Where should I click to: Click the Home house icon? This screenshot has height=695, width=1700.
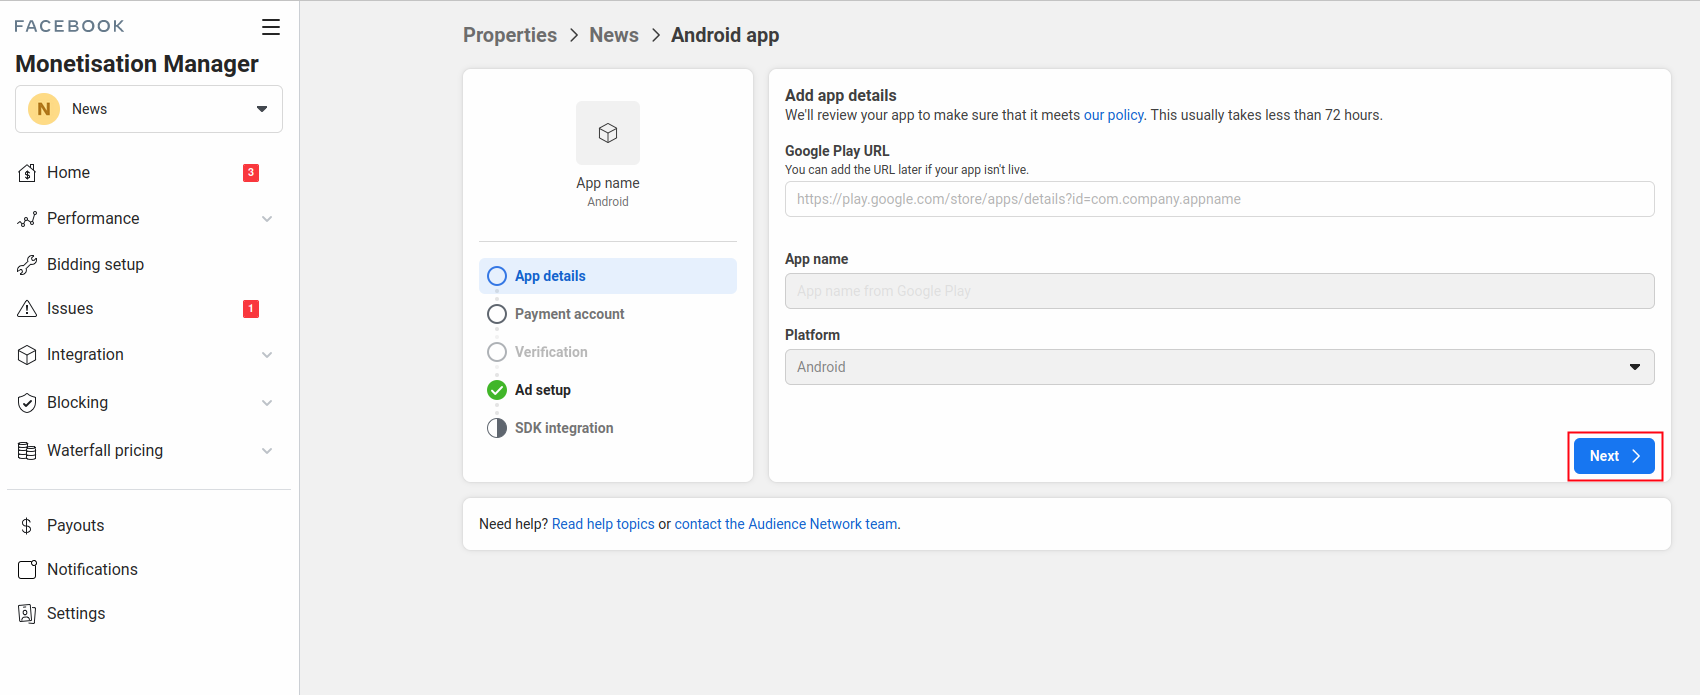tap(27, 173)
